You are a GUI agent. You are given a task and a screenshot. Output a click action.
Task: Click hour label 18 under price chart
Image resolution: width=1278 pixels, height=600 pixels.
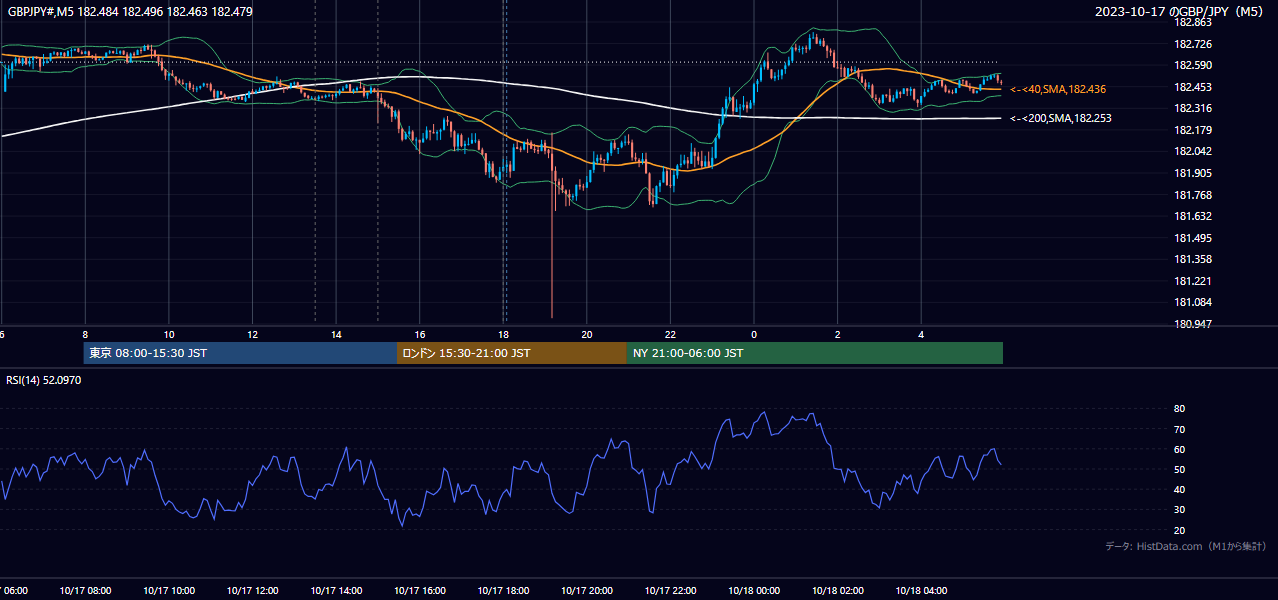503,334
